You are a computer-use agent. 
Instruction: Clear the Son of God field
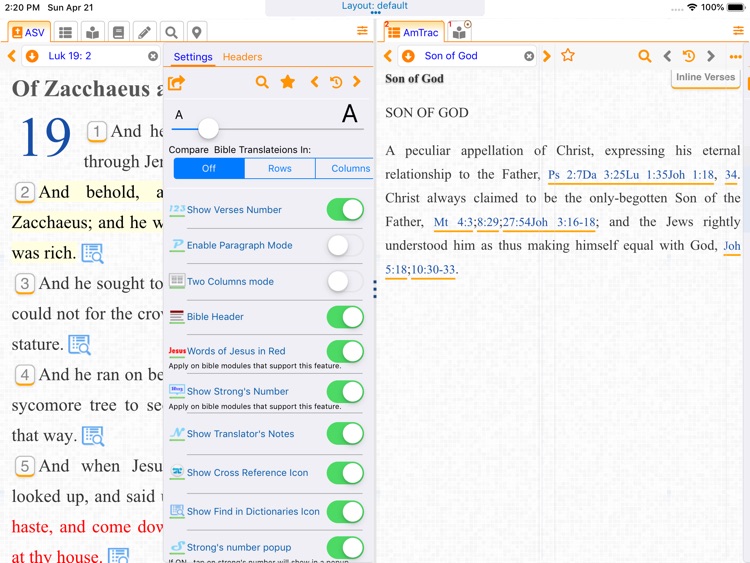[529, 56]
